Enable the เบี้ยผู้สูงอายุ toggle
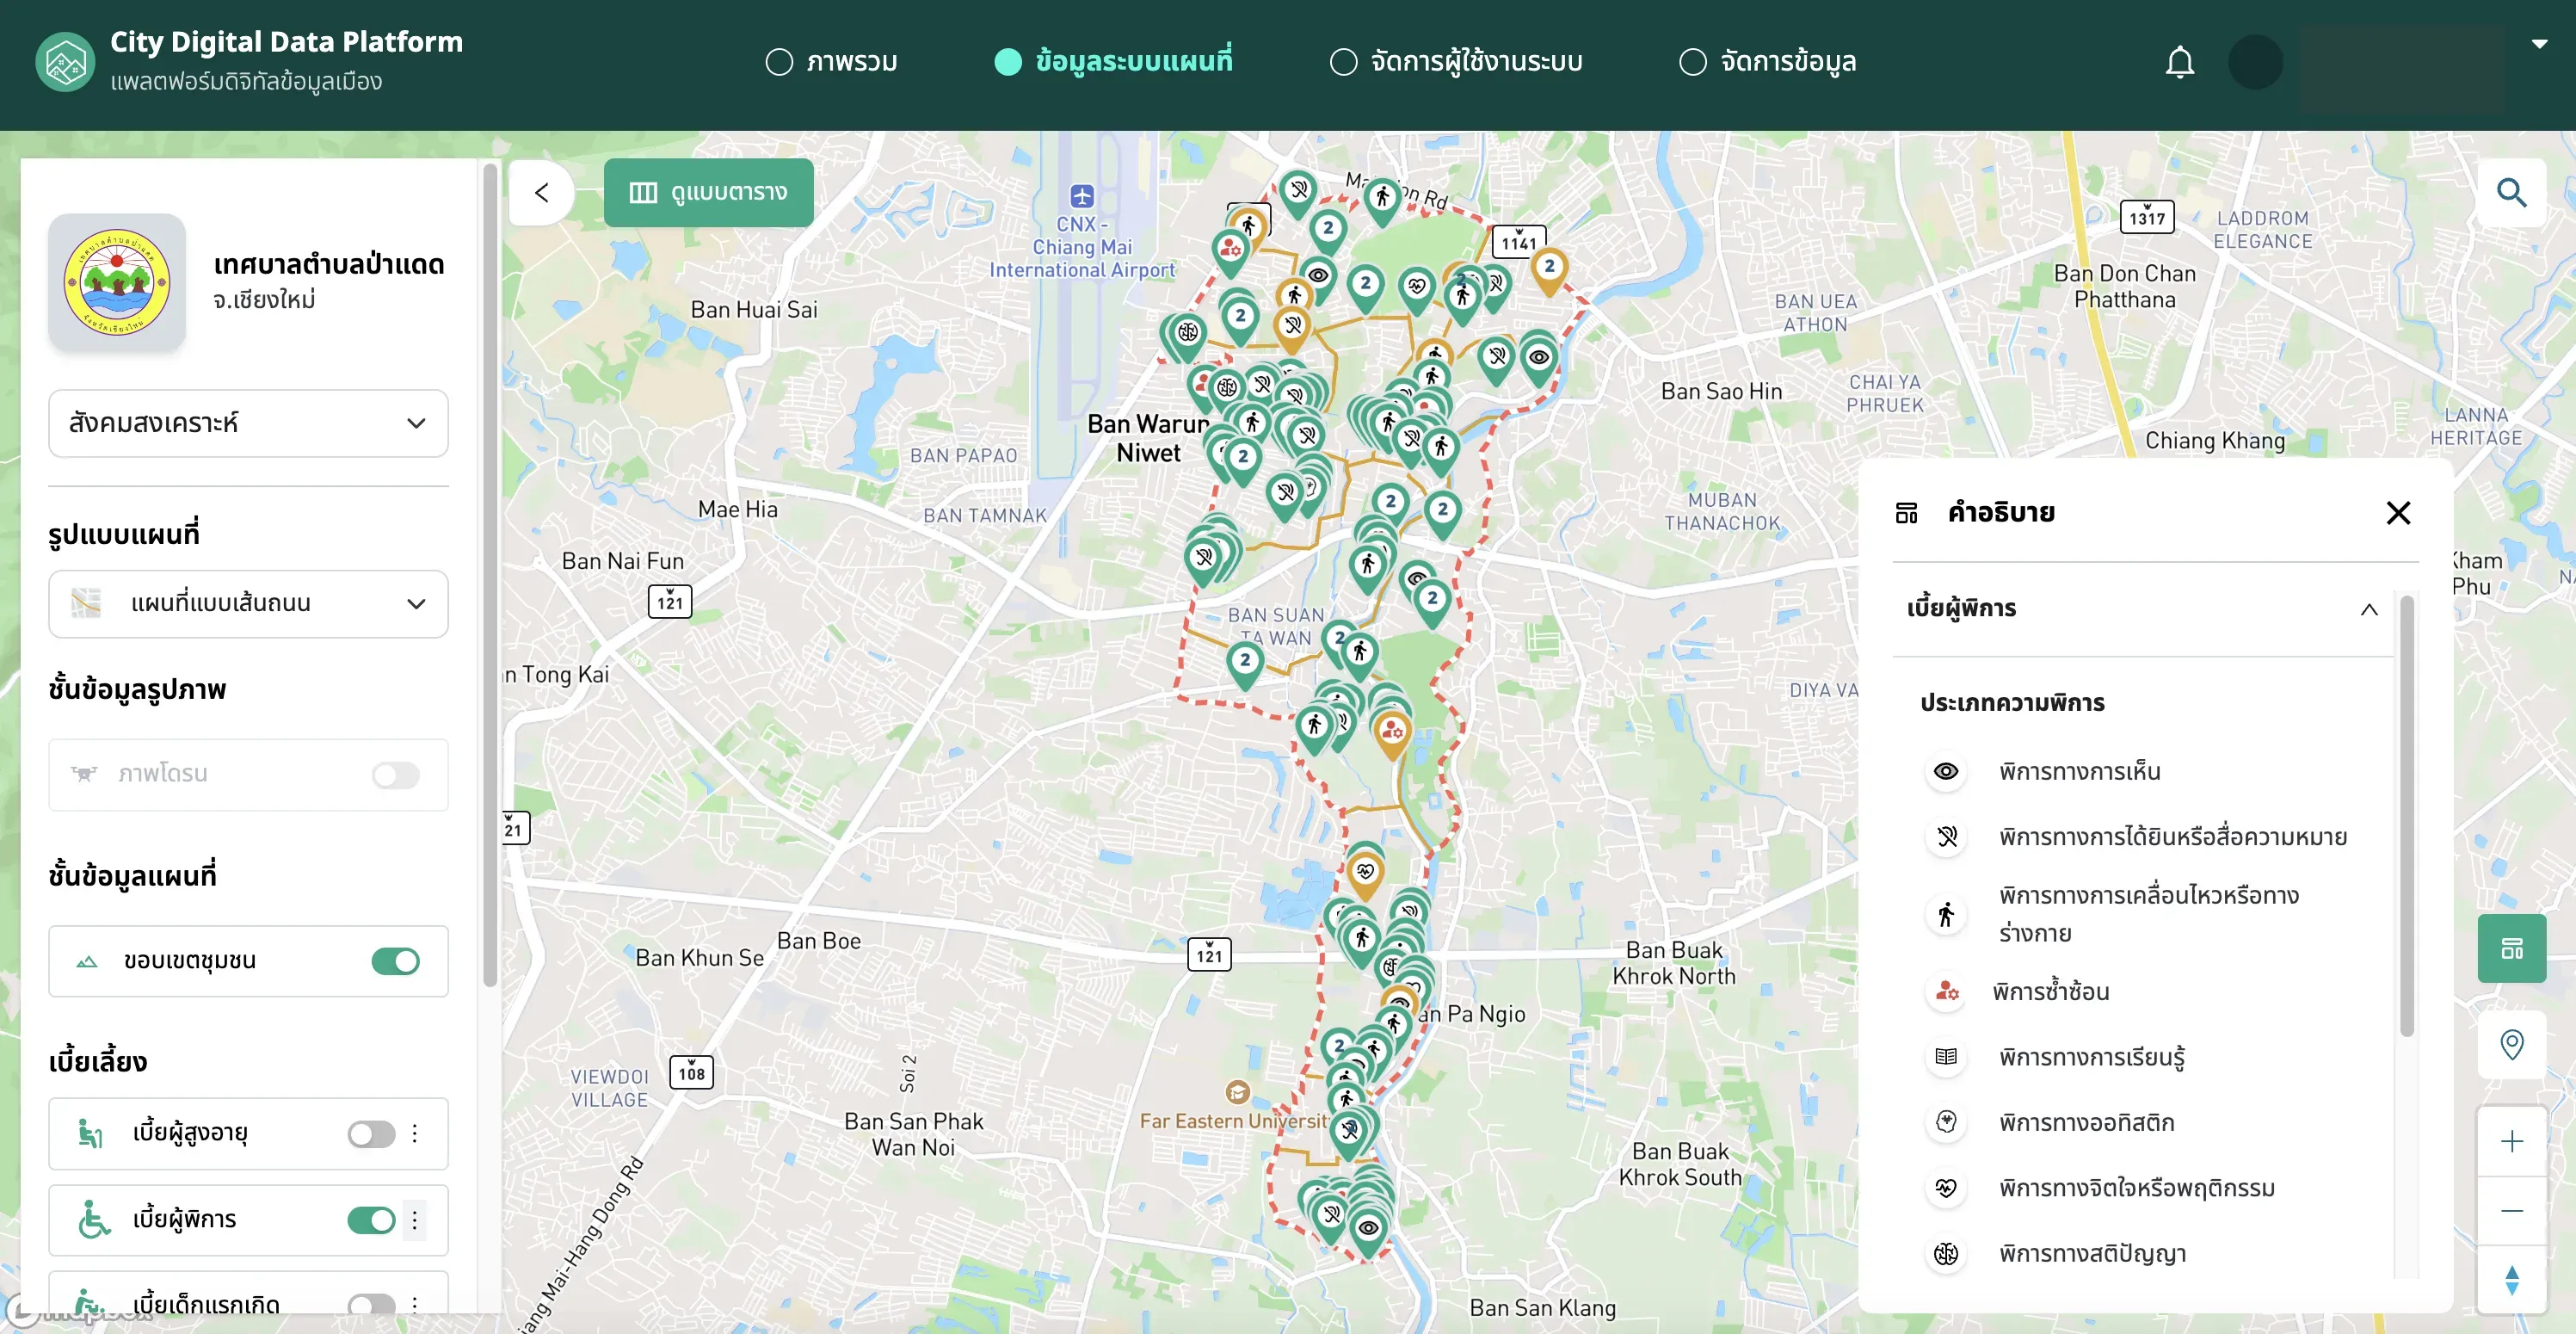The image size is (2576, 1334). click(x=371, y=1133)
